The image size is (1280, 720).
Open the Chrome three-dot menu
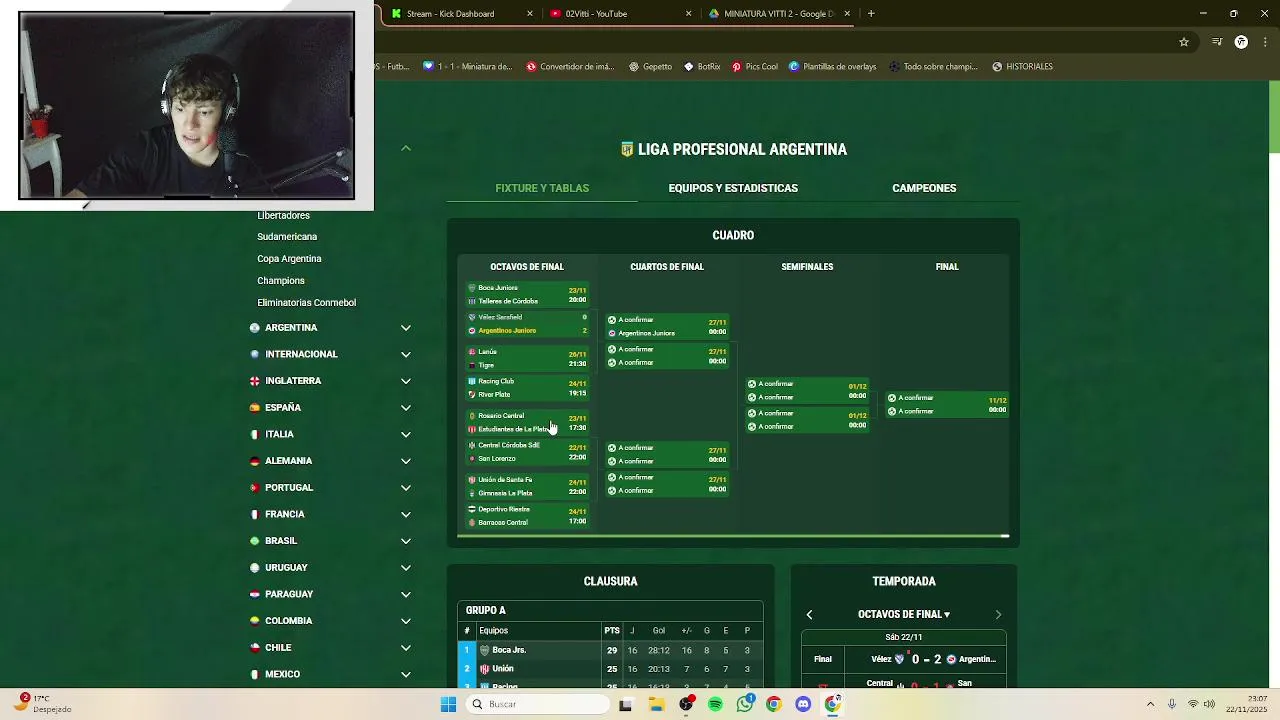point(1263,42)
